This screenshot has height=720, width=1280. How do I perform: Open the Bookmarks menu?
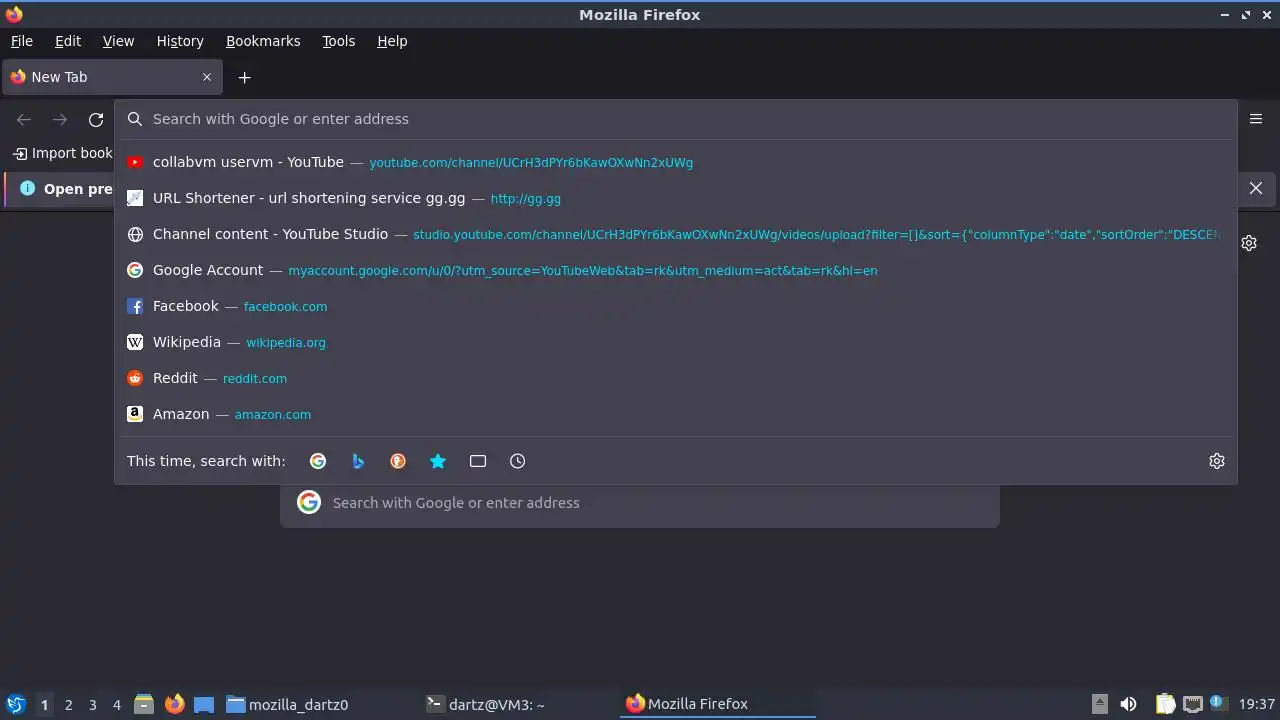pyautogui.click(x=263, y=41)
